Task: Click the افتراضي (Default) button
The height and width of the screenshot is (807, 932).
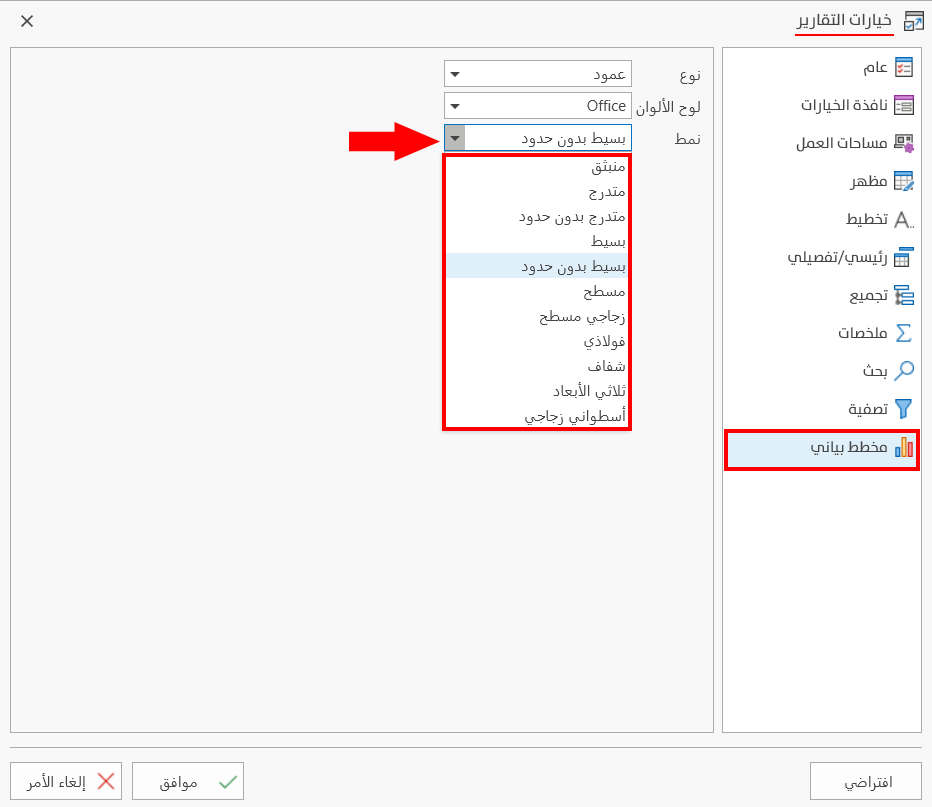Action: click(866, 781)
